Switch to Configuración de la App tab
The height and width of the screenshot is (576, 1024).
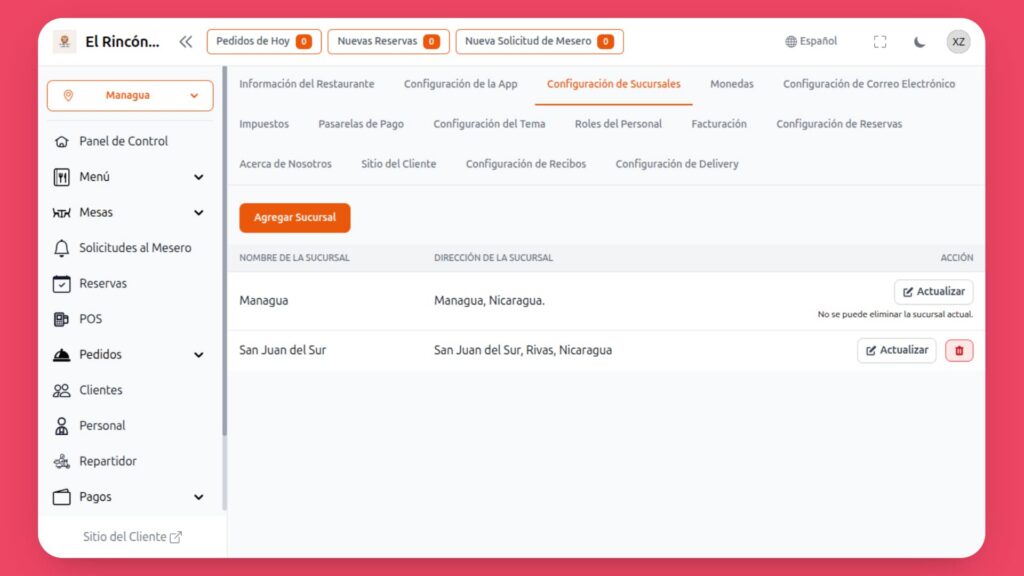coord(460,84)
